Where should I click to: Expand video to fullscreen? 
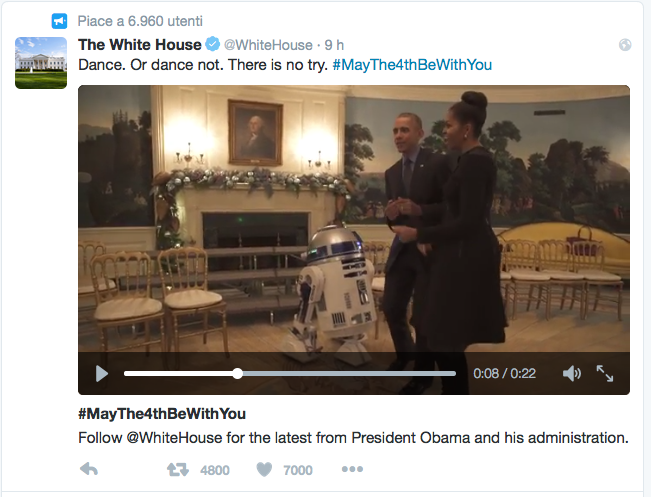605,373
